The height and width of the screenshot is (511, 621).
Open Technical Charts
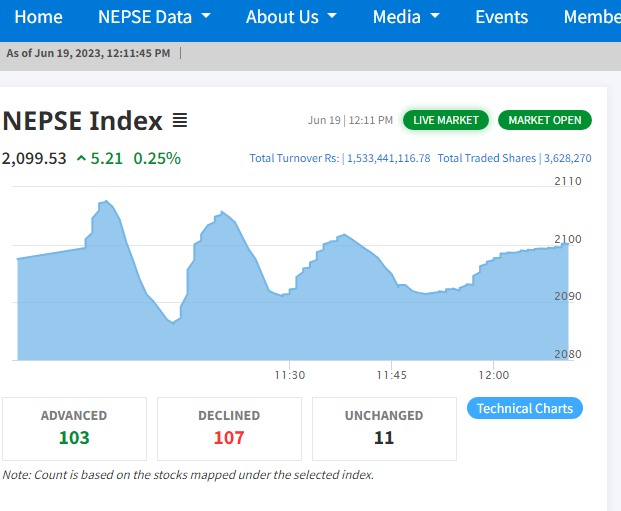click(525, 408)
